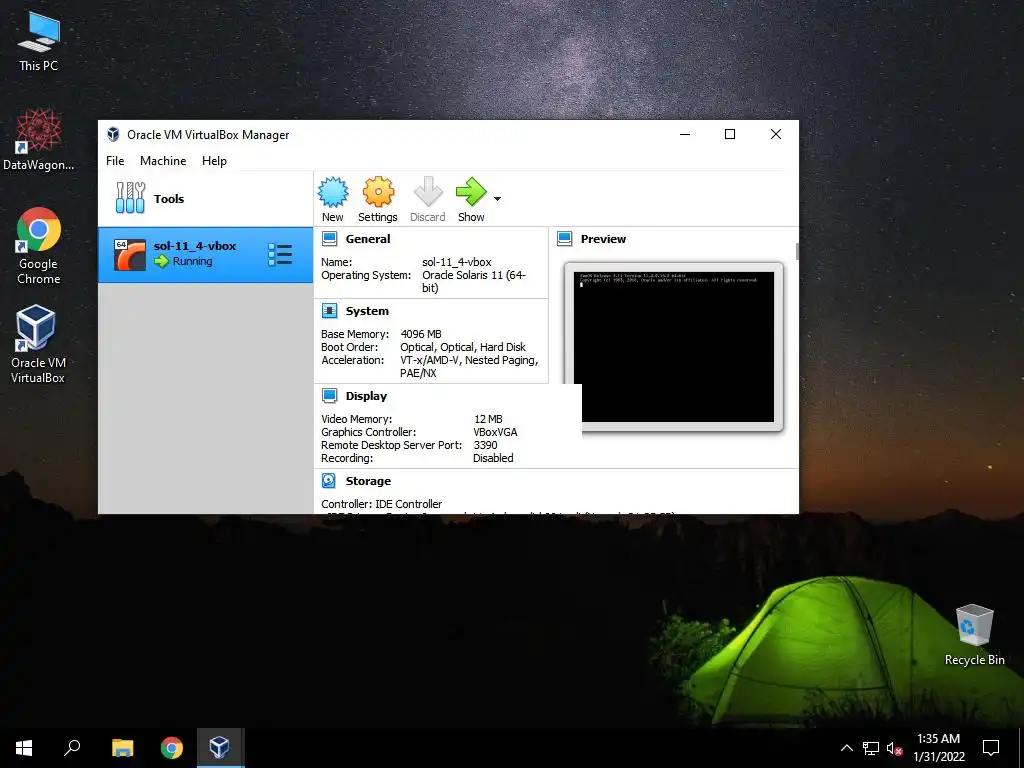Click the New machine toolbar icon
Image resolution: width=1024 pixels, height=768 pixels.
pos(332,192)
